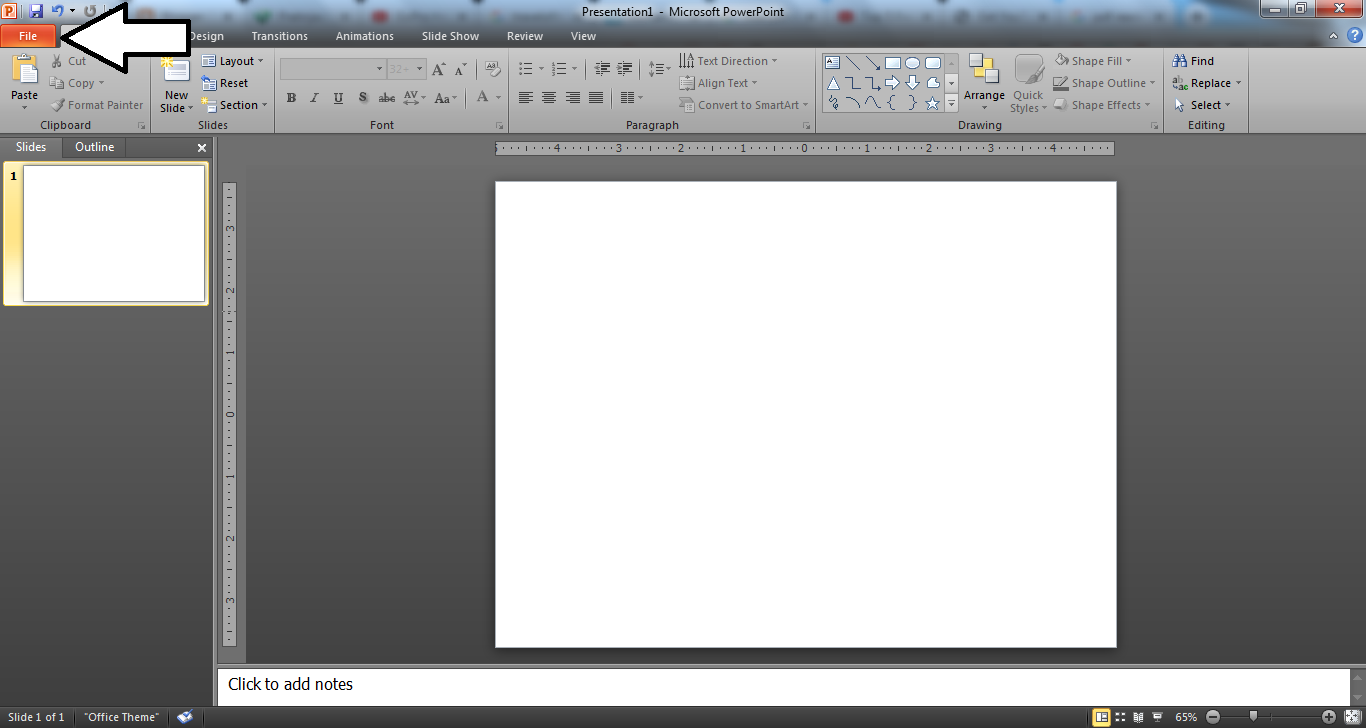Viewport: 1366px width, 728px height.
Task: Apply bullet list formatting
Action: click(x=526, y=69)
